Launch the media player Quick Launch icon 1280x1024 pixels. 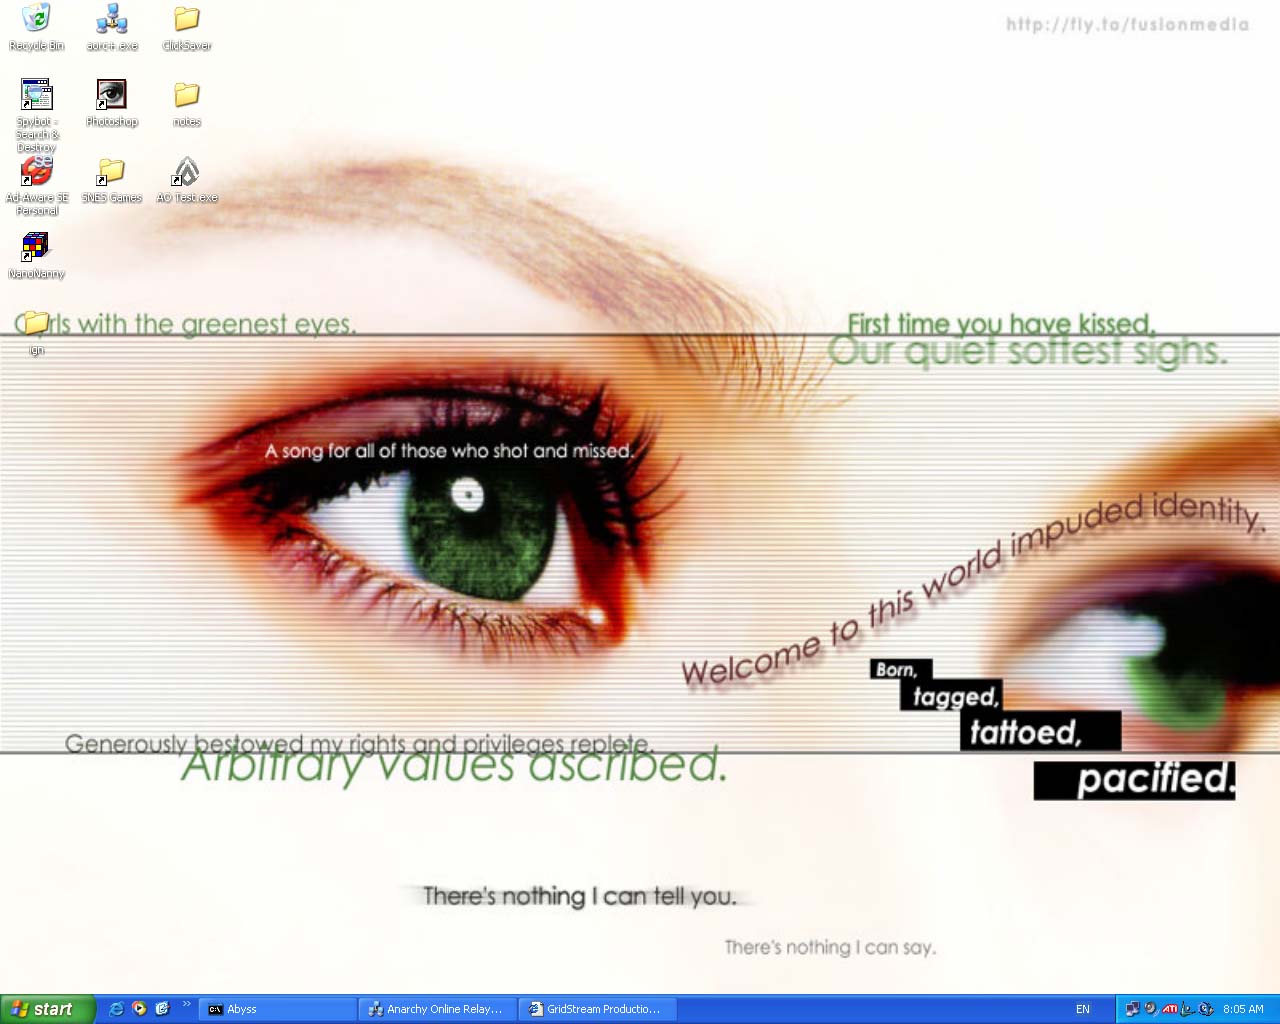coord(139,1009)
